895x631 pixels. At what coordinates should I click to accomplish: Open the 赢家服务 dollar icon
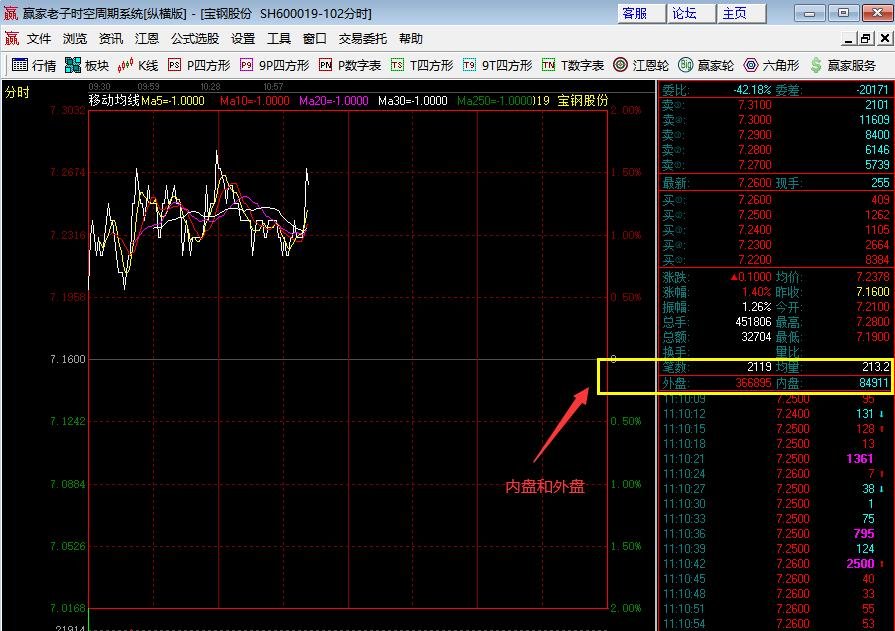816,65
